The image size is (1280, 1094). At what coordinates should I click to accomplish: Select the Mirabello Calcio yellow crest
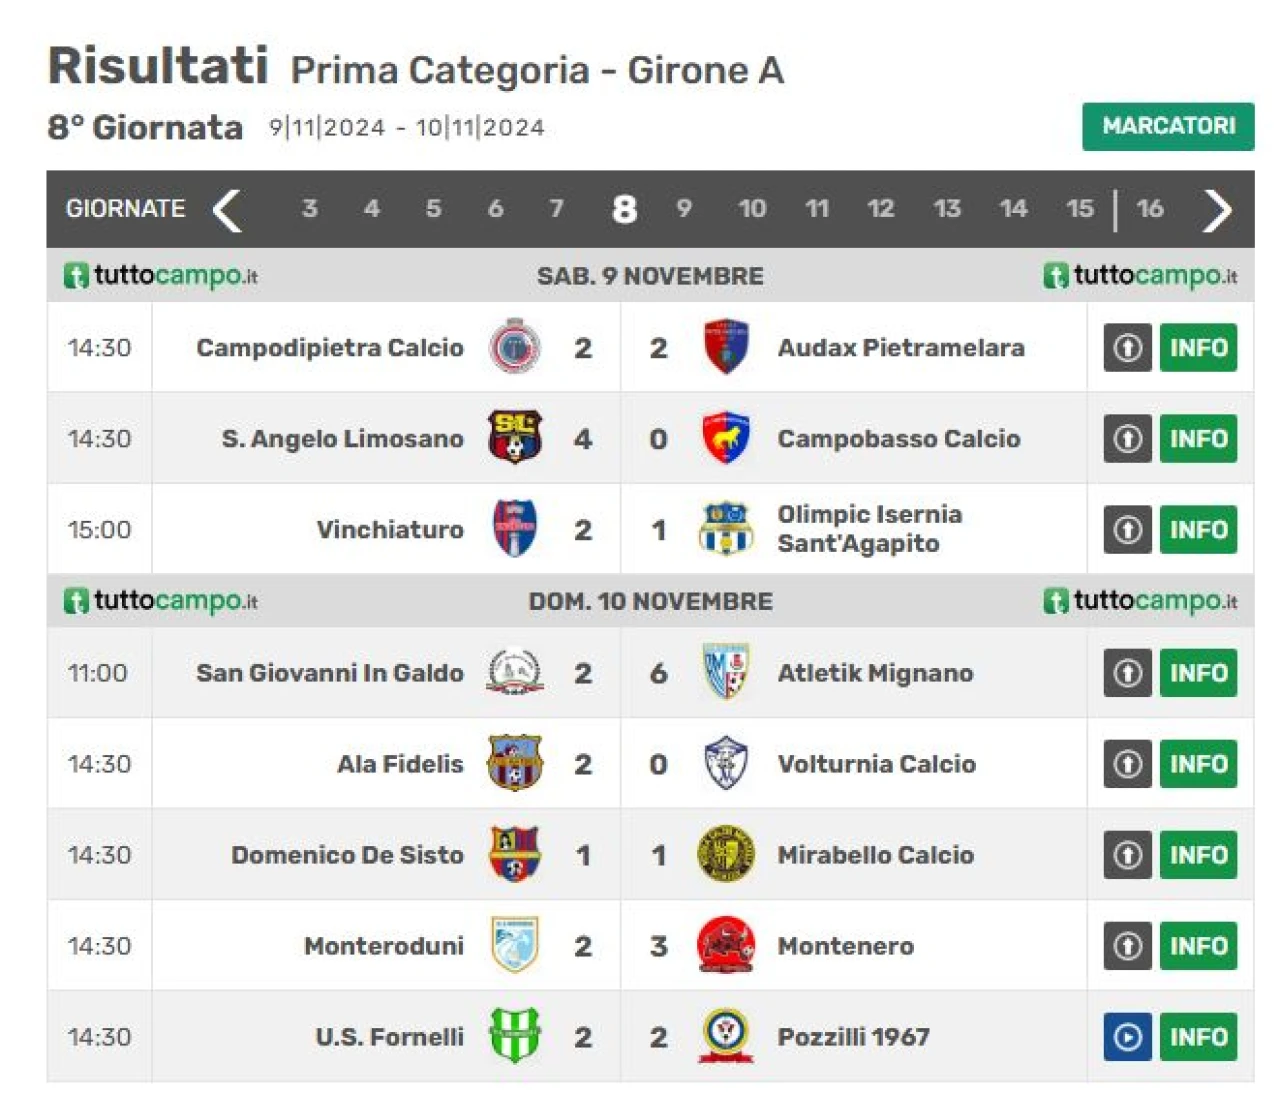(725, 854)
